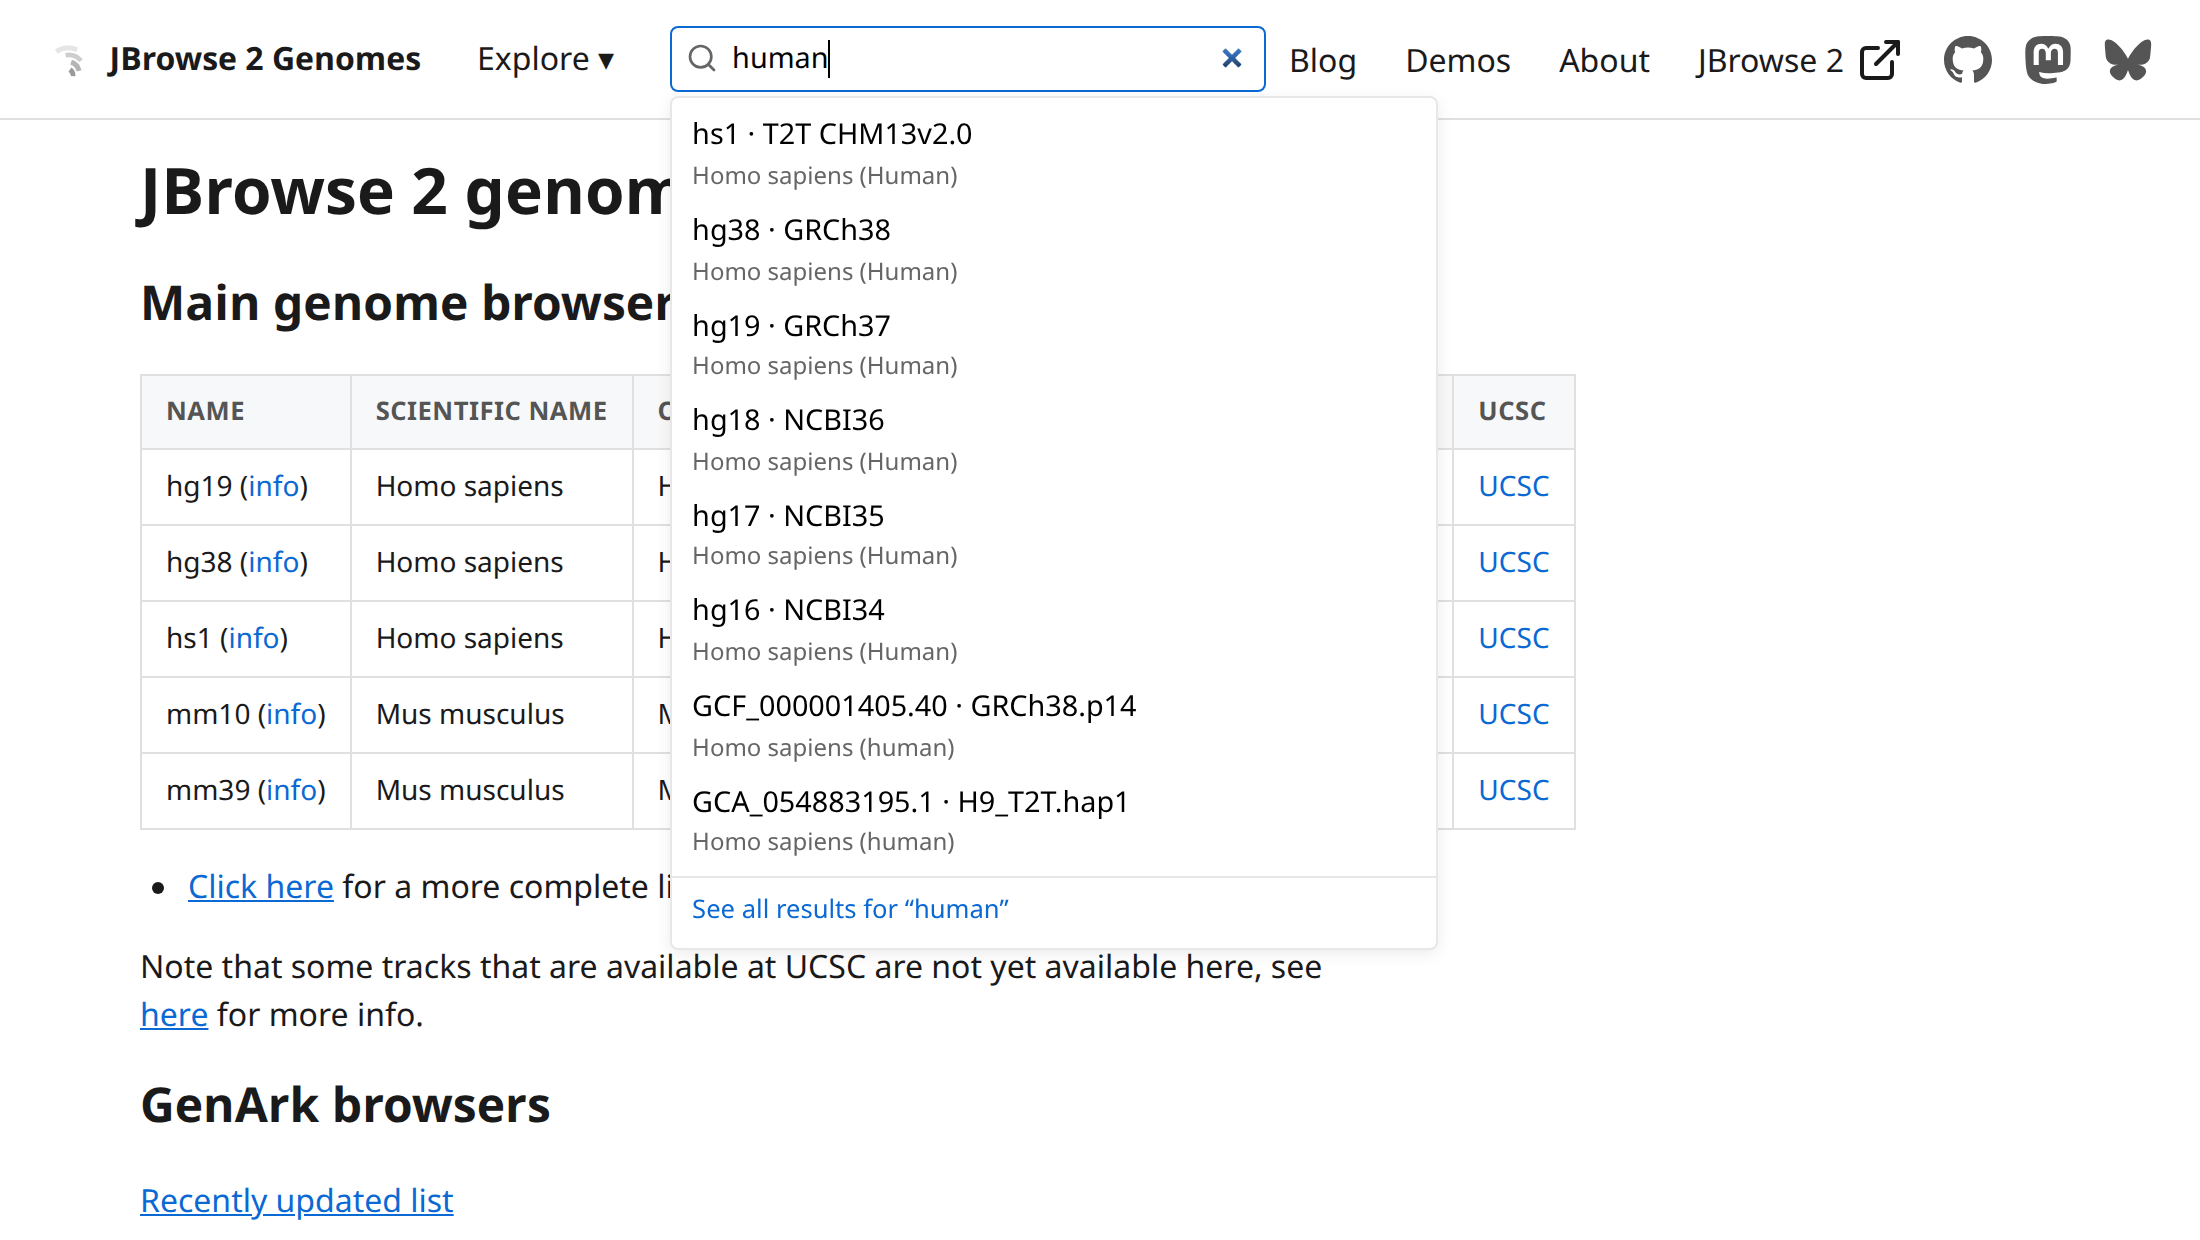2200x1240 pixels.
Task: Follow the "Click here" complete list link
Action: click(x=260, y=887)
